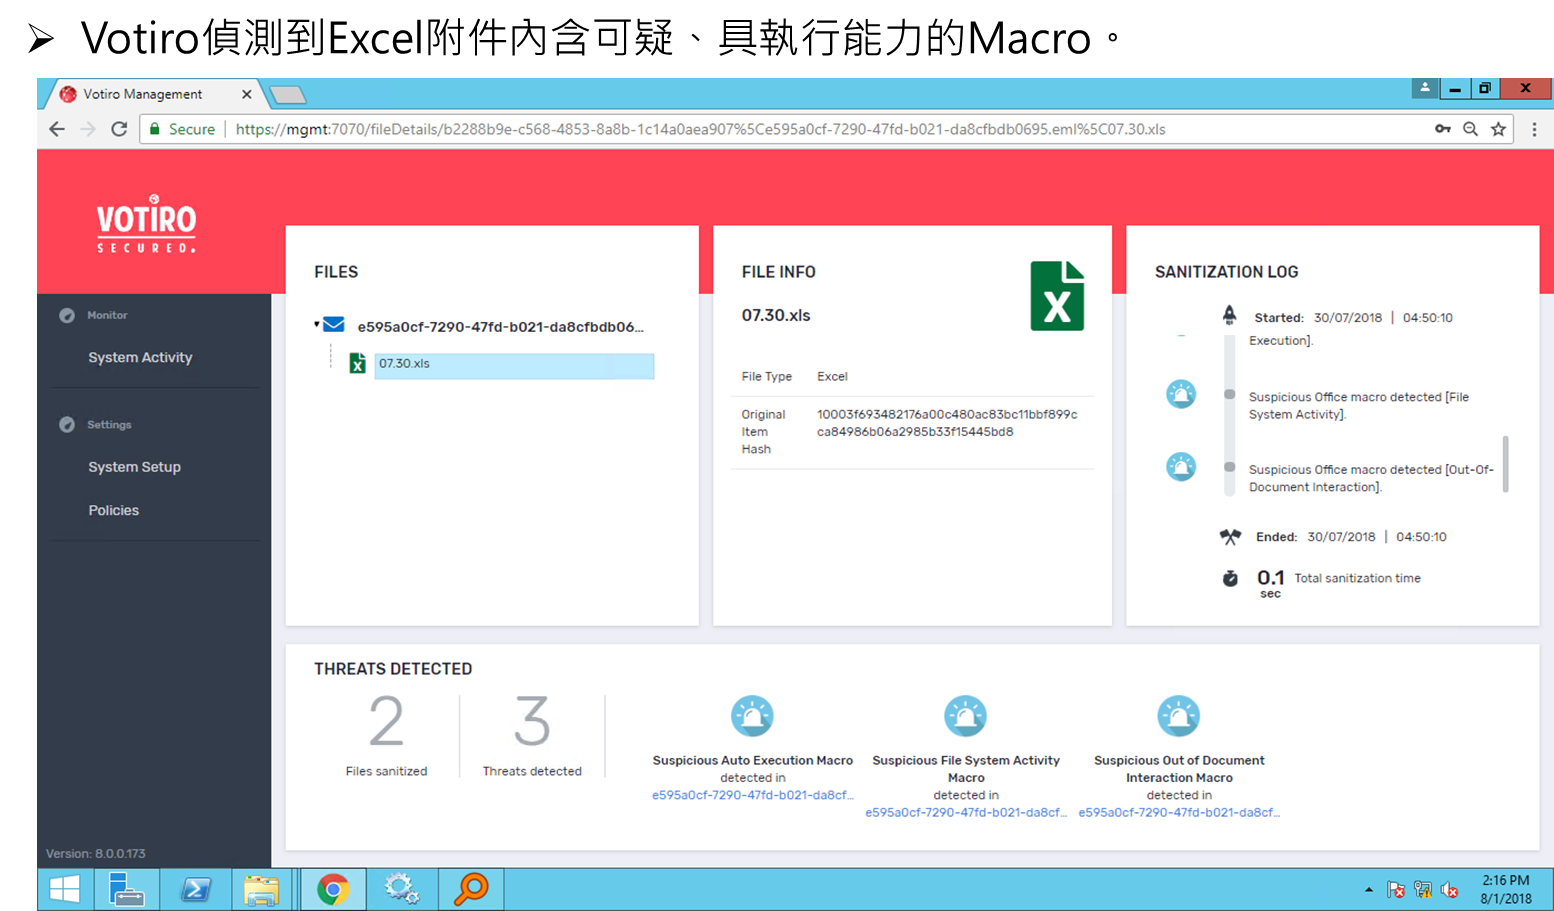1554x911 pixels.
Task: Click the Monitor section checkmark icon
Action: pos(67,315)
